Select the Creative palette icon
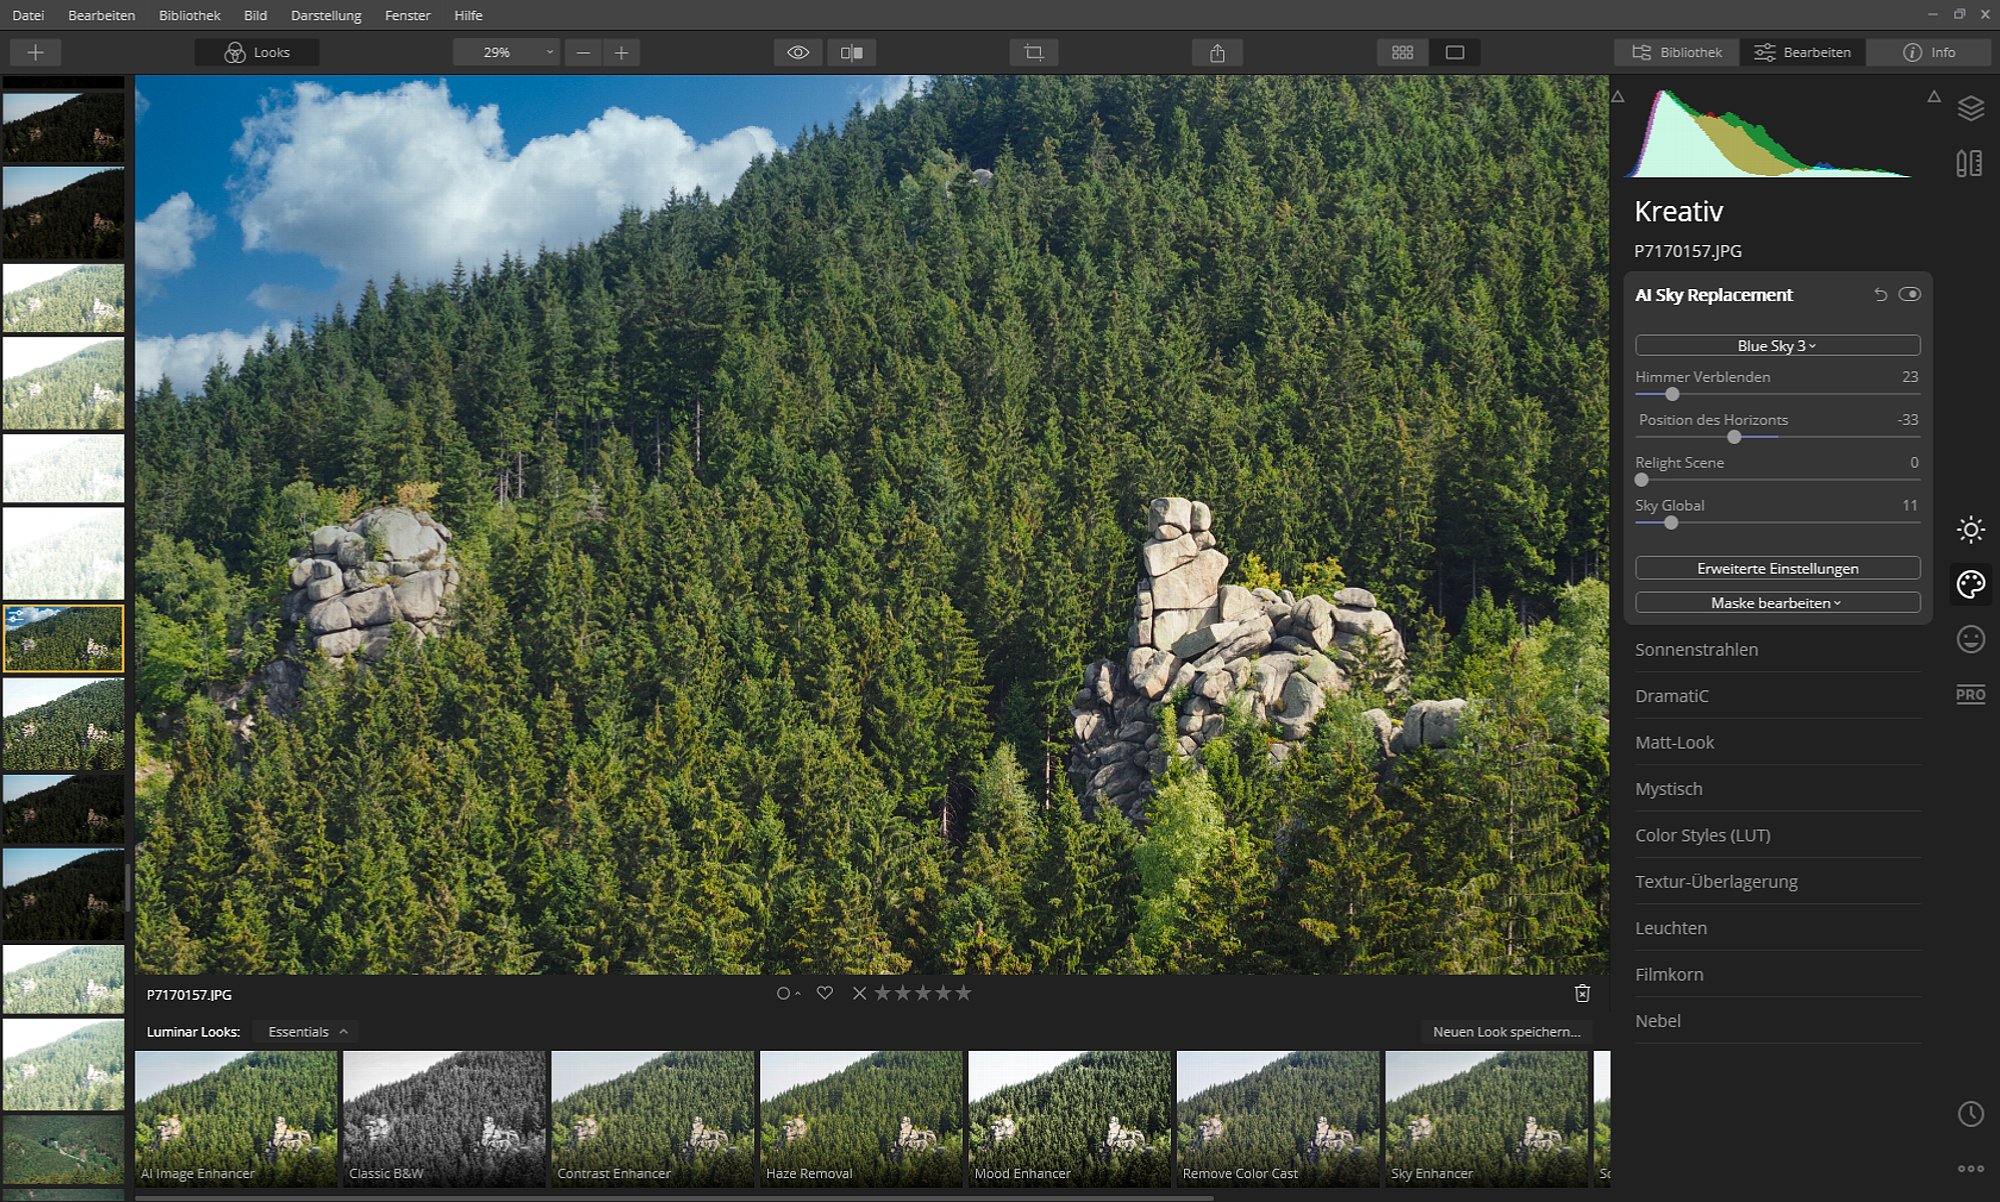This screenshot has height=1202, width=2000. click(1970, 585)
